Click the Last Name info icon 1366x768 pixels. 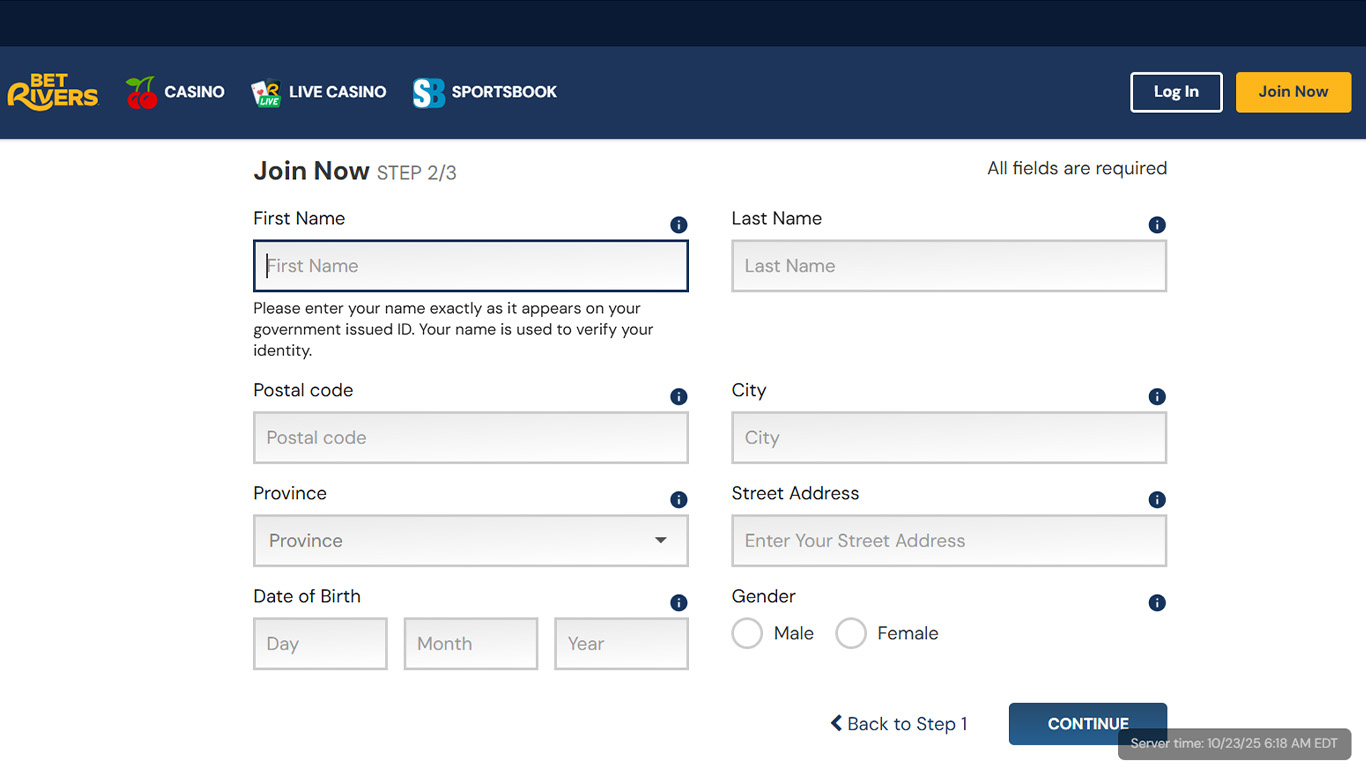click(x=1157, y=225)
